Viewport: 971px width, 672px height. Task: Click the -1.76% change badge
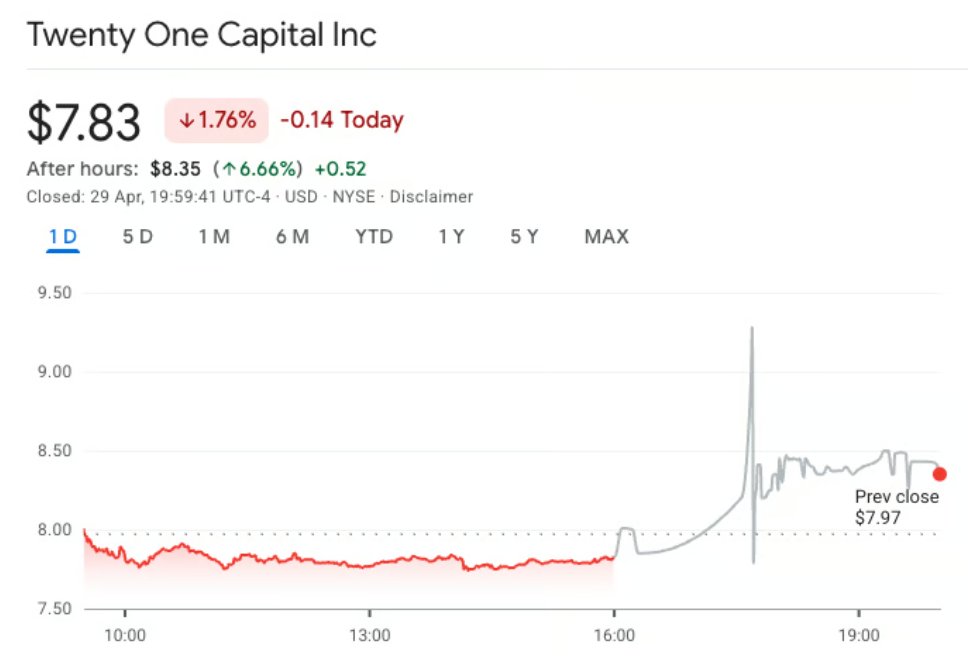(217, 121)
